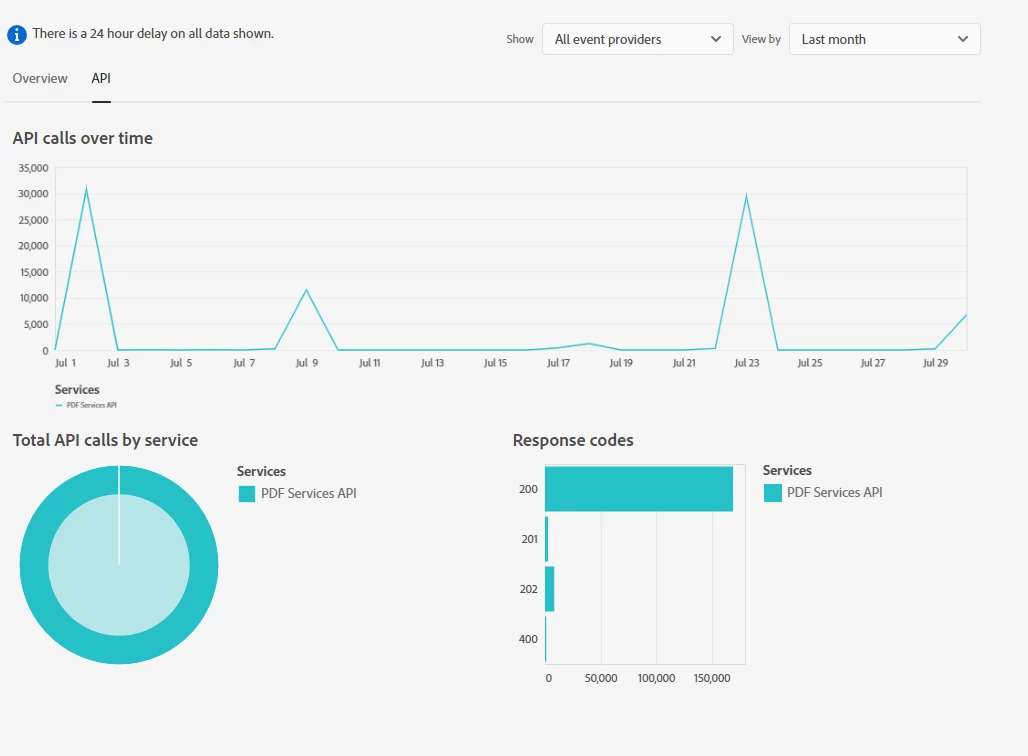Screen dimensions: 1028x756
Task: Click the 35,000 y-axis label
Action: 33,168
